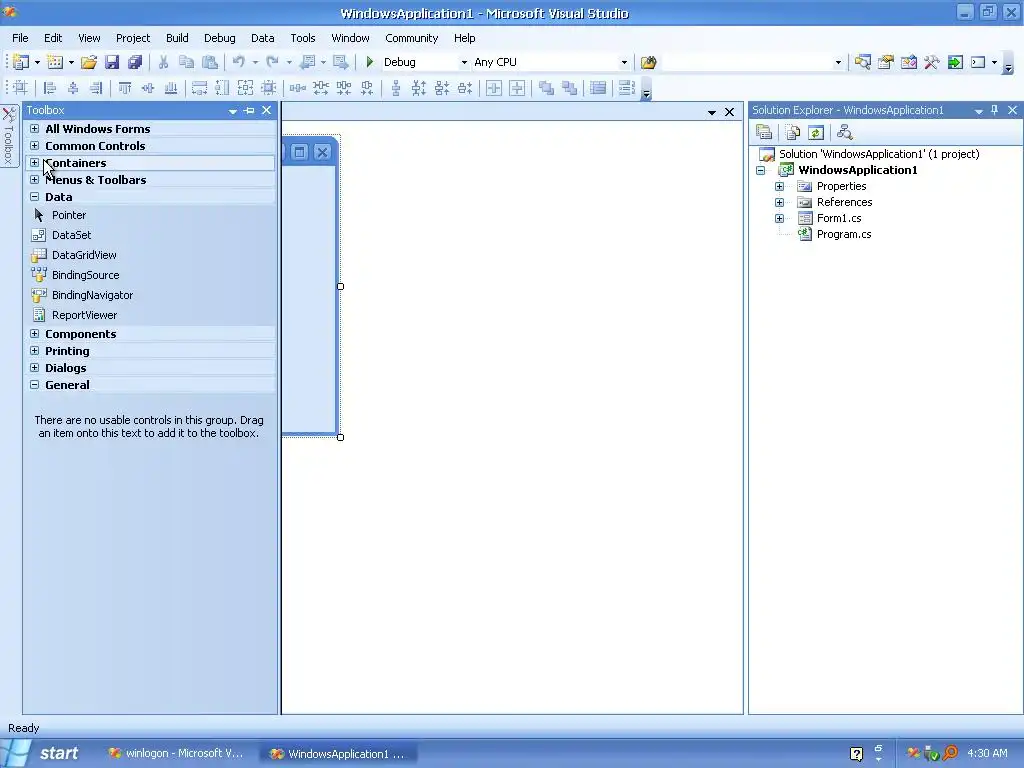Click the Bring to Front layout icon
The height and width of the screenshot is (768, 1024).
(x=546, y=88)
